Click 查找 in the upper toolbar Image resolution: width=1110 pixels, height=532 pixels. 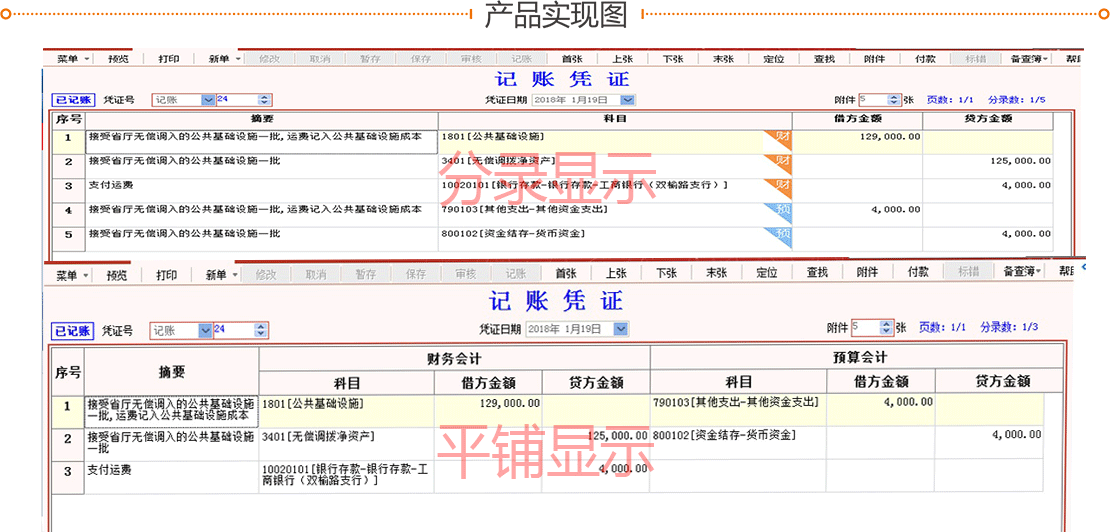(x=824, y=59)
